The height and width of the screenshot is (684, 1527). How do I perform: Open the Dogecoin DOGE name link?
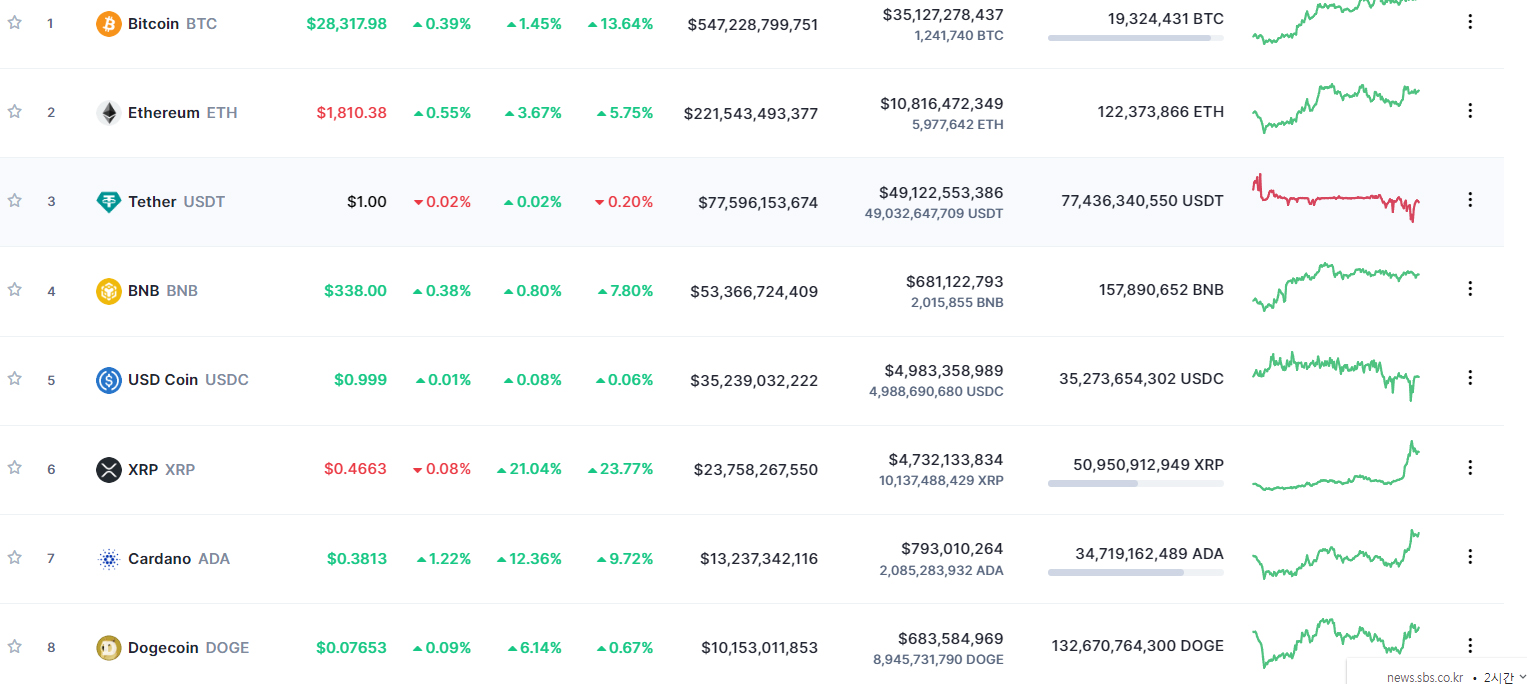tap(189, 648)
